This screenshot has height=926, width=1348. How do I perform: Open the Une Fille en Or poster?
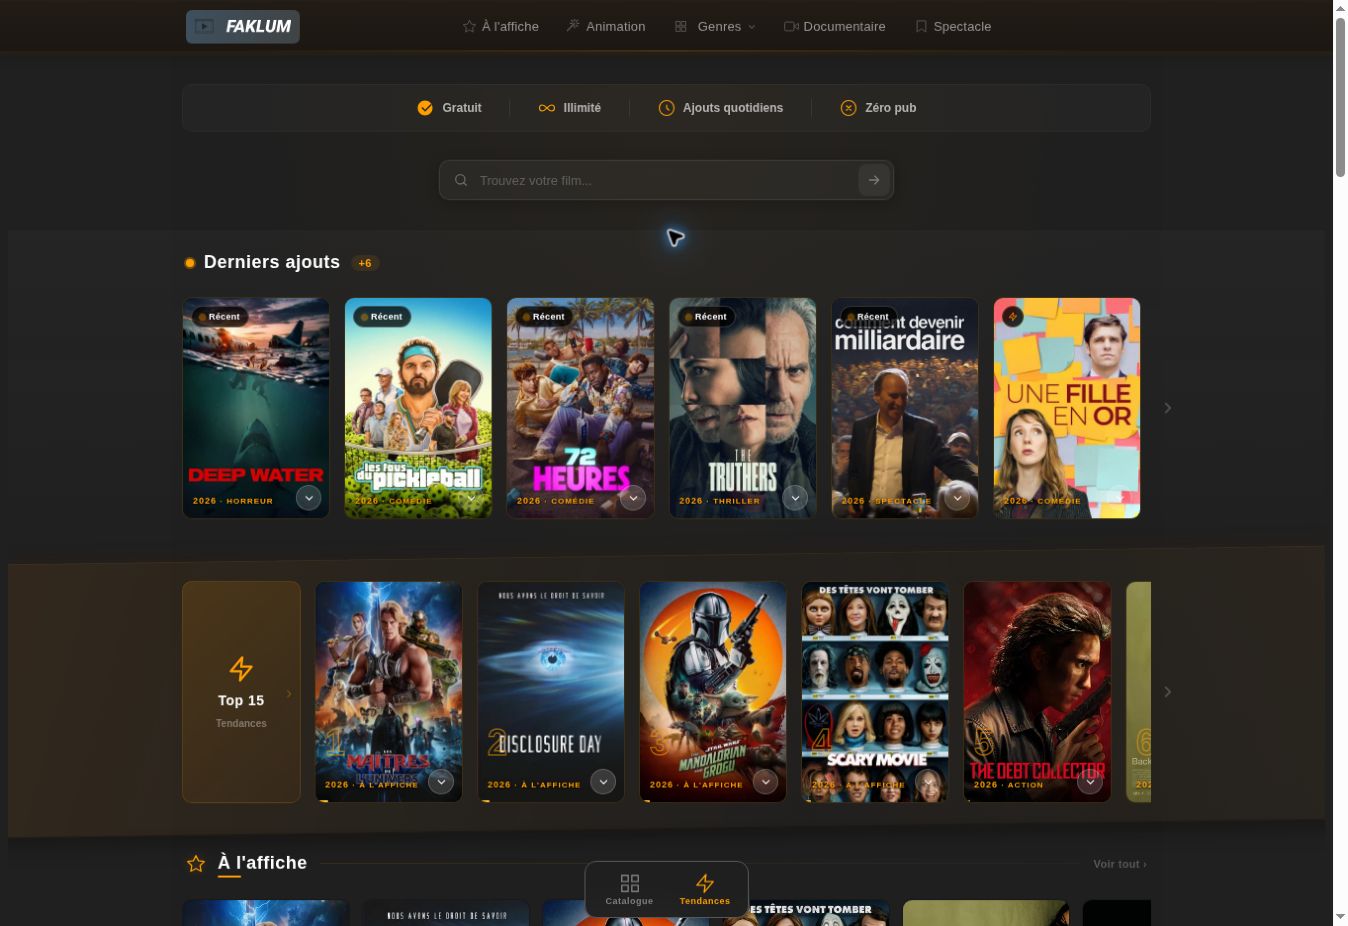tap(1066, 408)
